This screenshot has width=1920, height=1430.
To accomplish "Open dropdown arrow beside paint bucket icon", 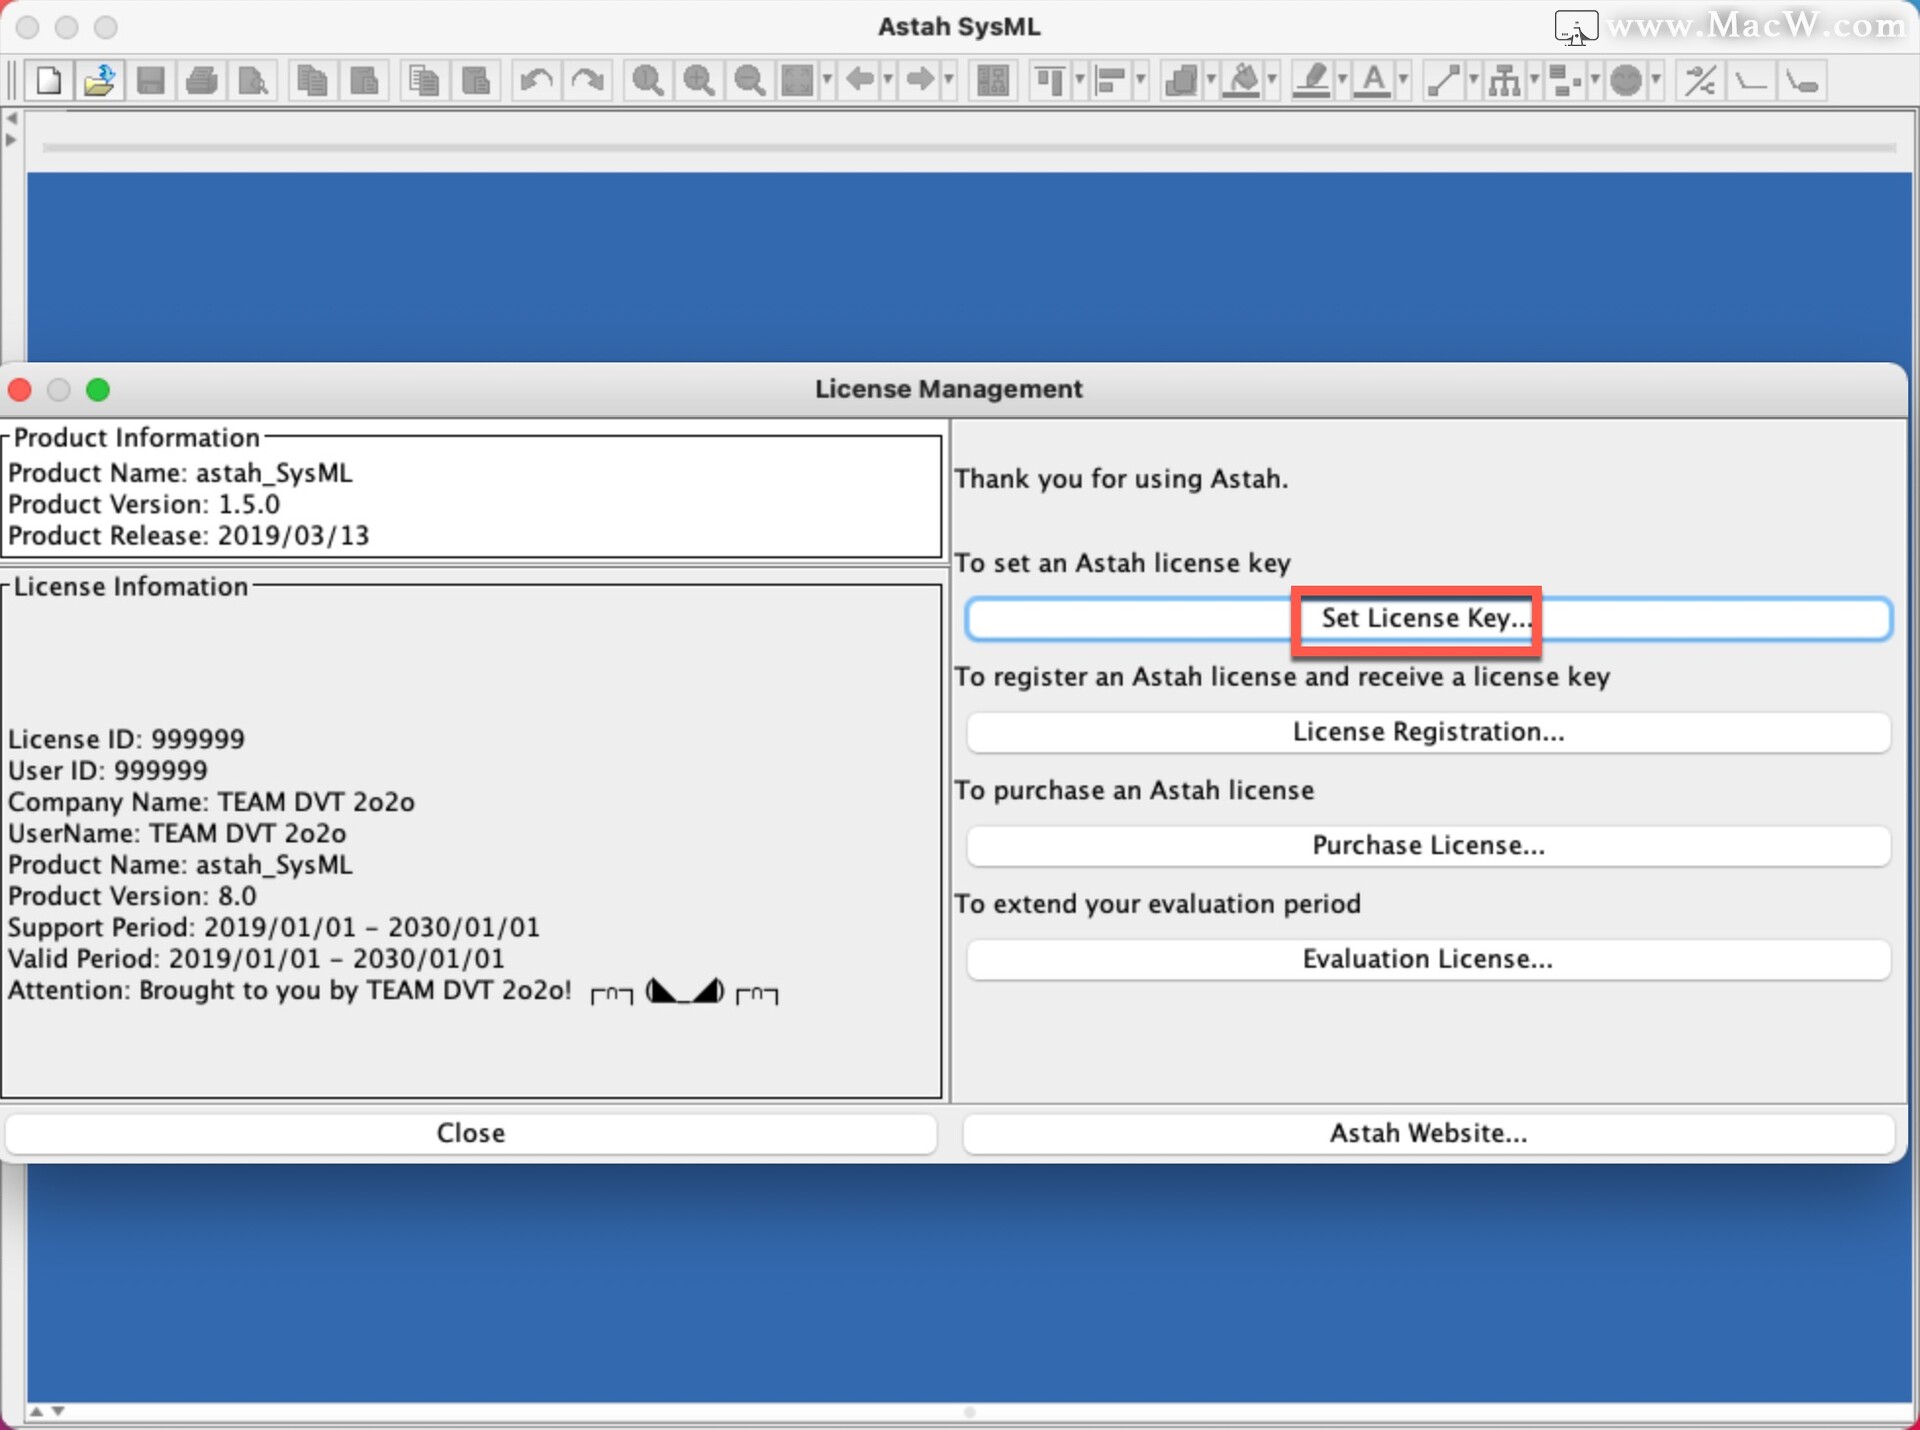I will point(1272,80).
